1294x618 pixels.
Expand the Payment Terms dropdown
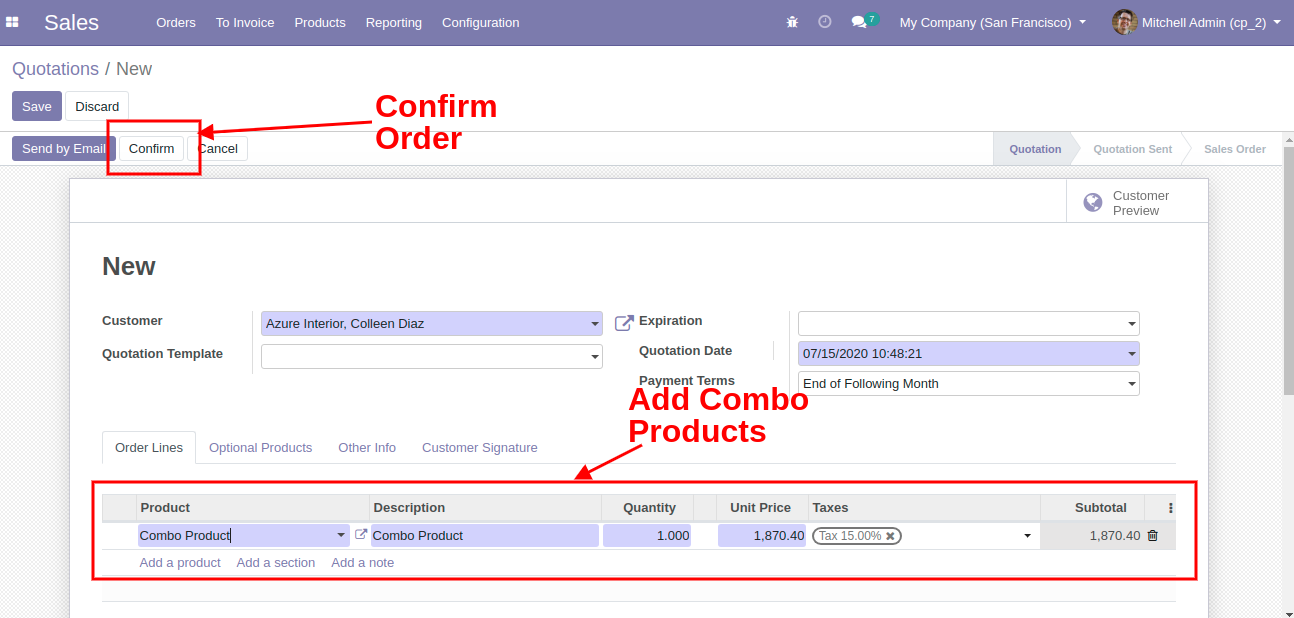pyautogui.click(x=1132, y=384)
